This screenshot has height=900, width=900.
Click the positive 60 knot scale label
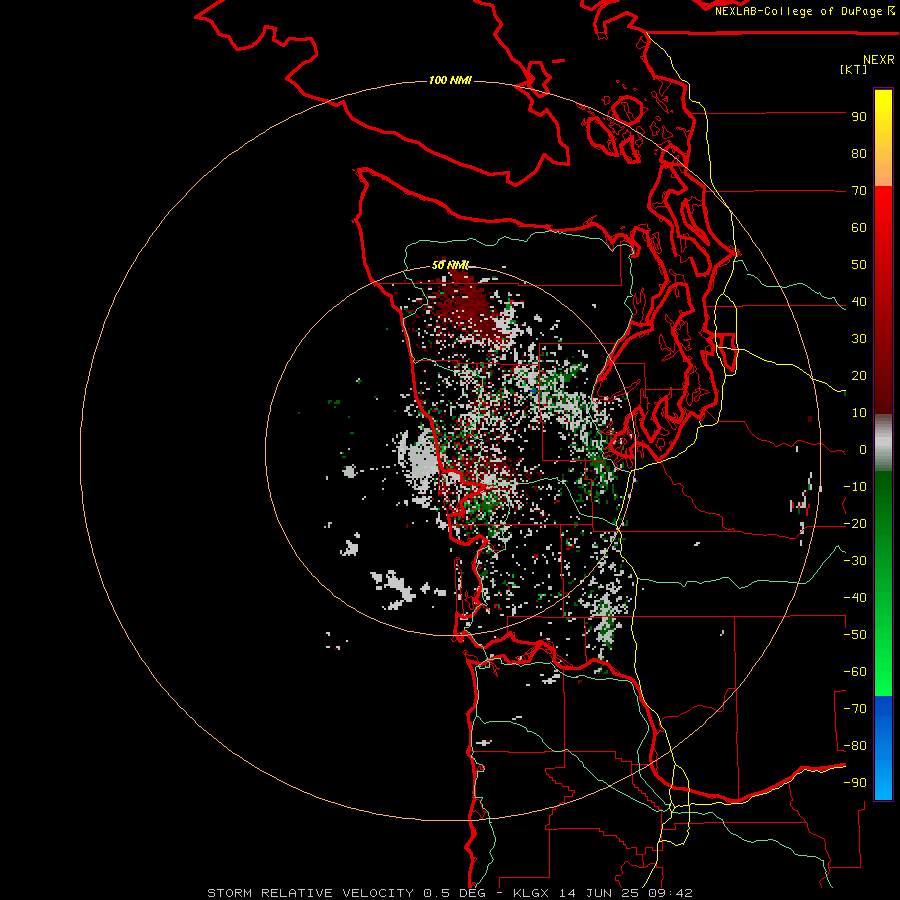tap(859, 228)
